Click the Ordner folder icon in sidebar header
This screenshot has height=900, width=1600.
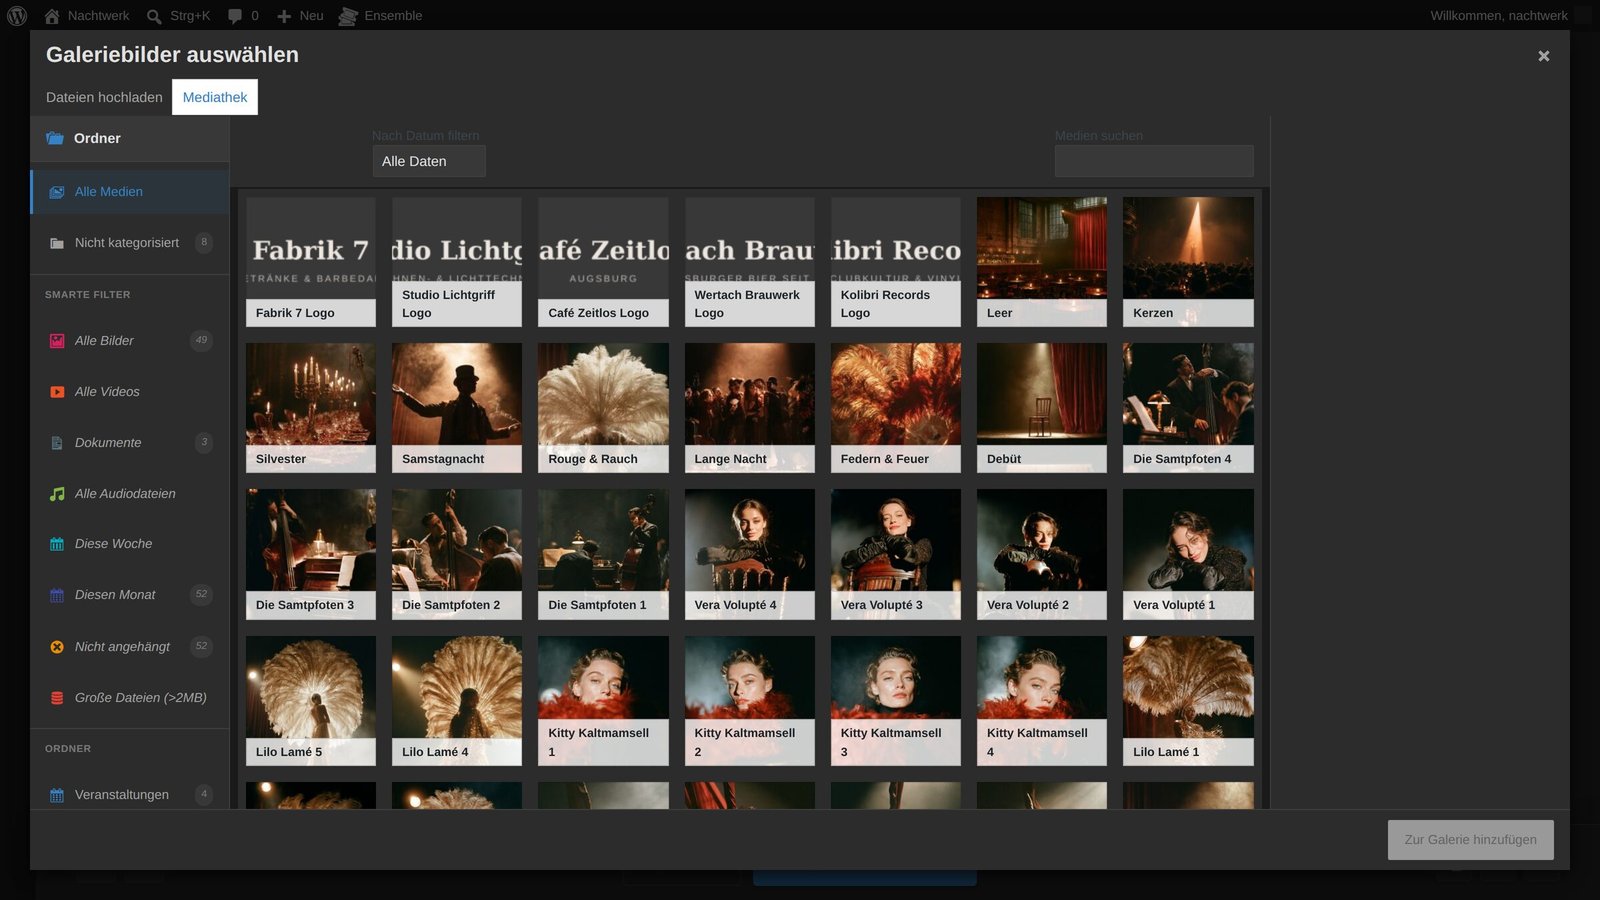pos(55,138)
